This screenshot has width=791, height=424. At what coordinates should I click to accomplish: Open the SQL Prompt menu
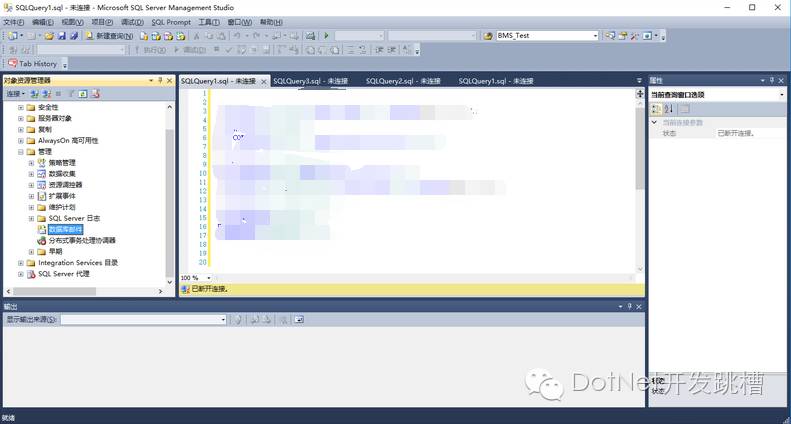171,22
